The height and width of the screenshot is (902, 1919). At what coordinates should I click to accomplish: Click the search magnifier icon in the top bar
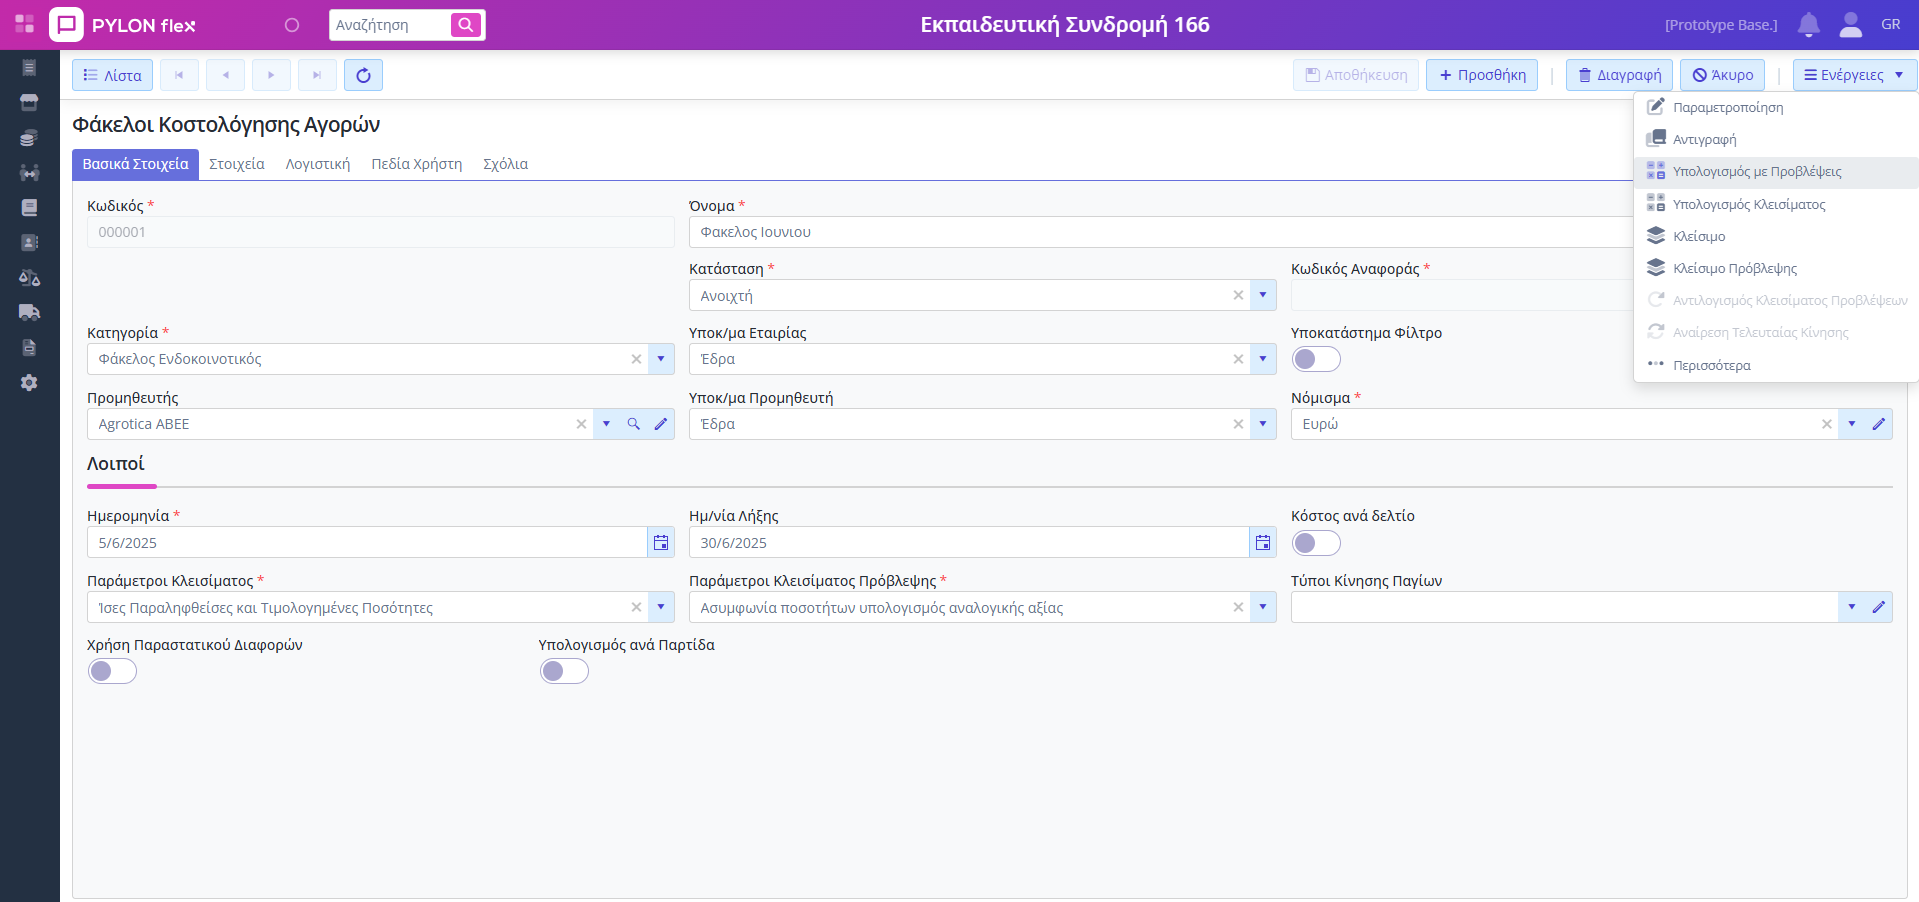465,25
